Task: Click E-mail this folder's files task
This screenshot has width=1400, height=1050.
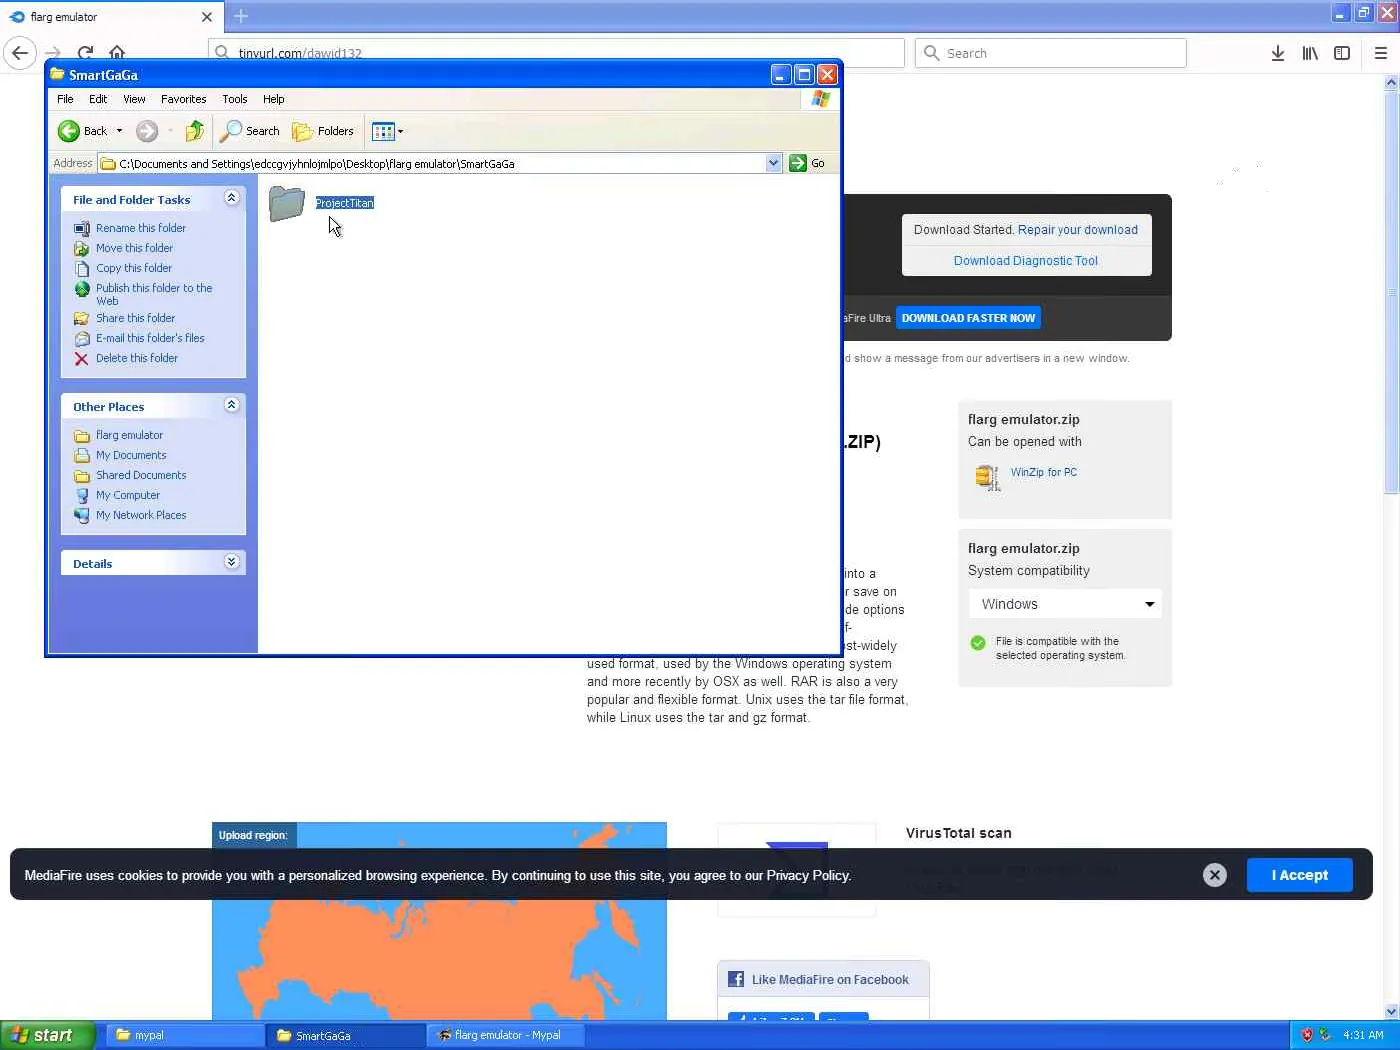Action: tap(150, 338)
